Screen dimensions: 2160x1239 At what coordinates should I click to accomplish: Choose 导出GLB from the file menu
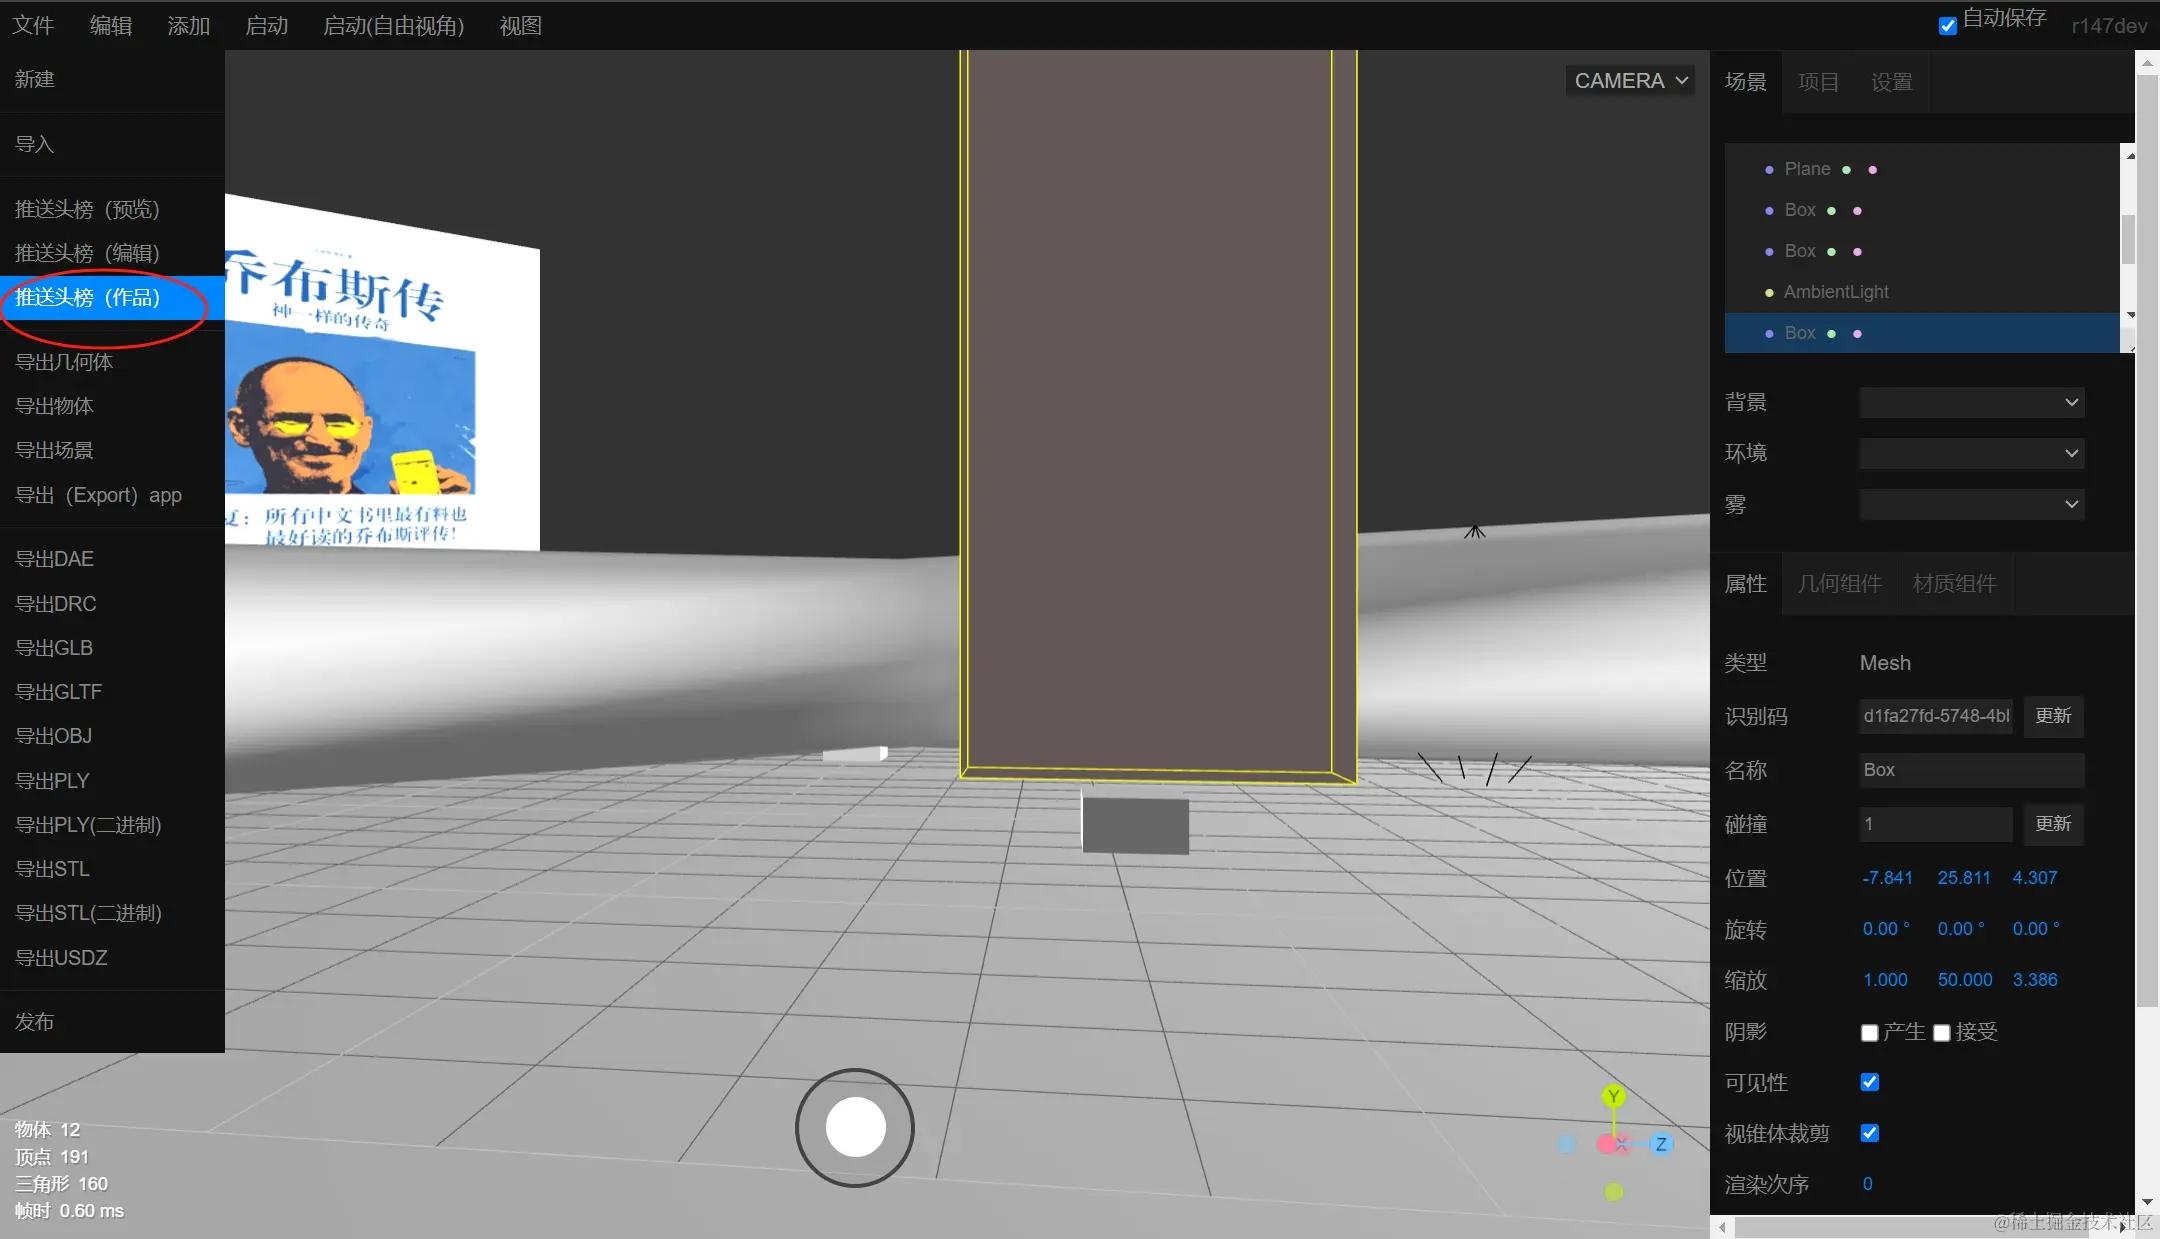coord(54,648)
